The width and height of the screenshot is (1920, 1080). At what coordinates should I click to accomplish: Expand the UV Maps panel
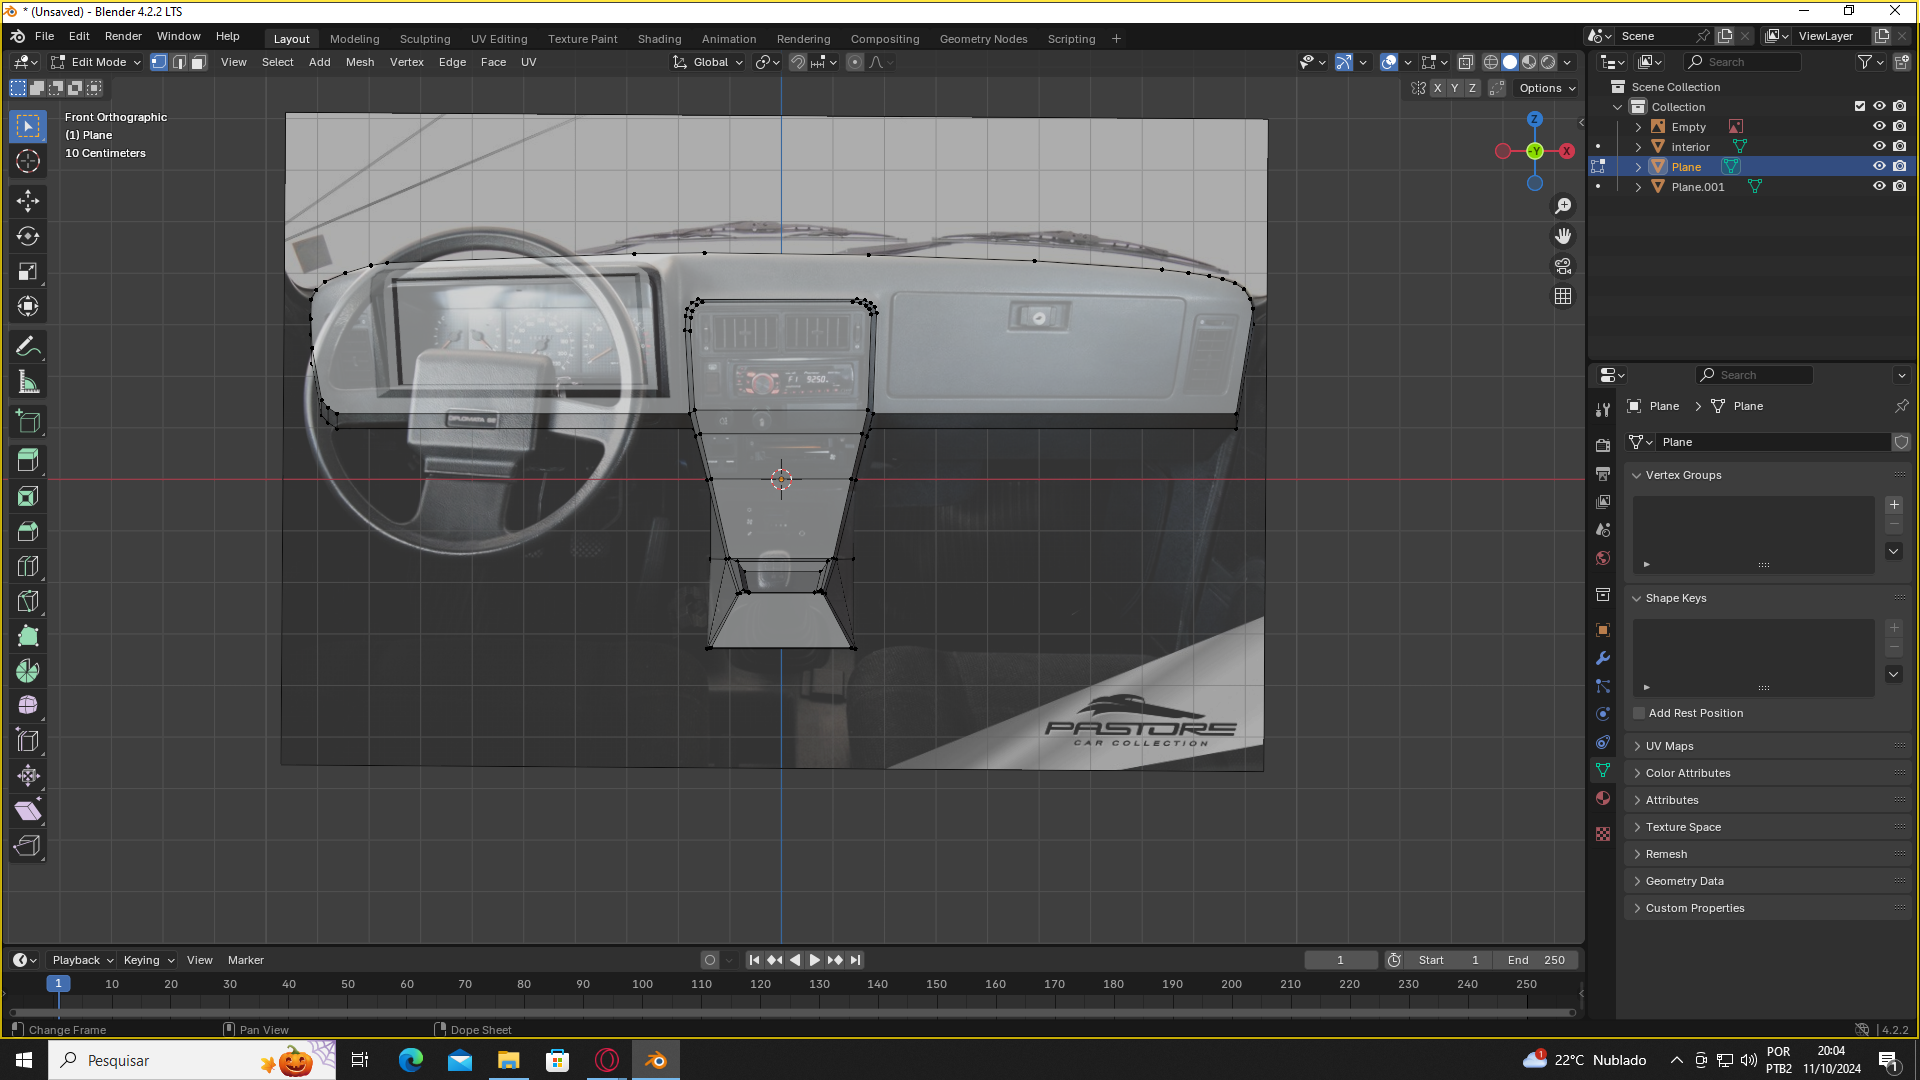1669,746
